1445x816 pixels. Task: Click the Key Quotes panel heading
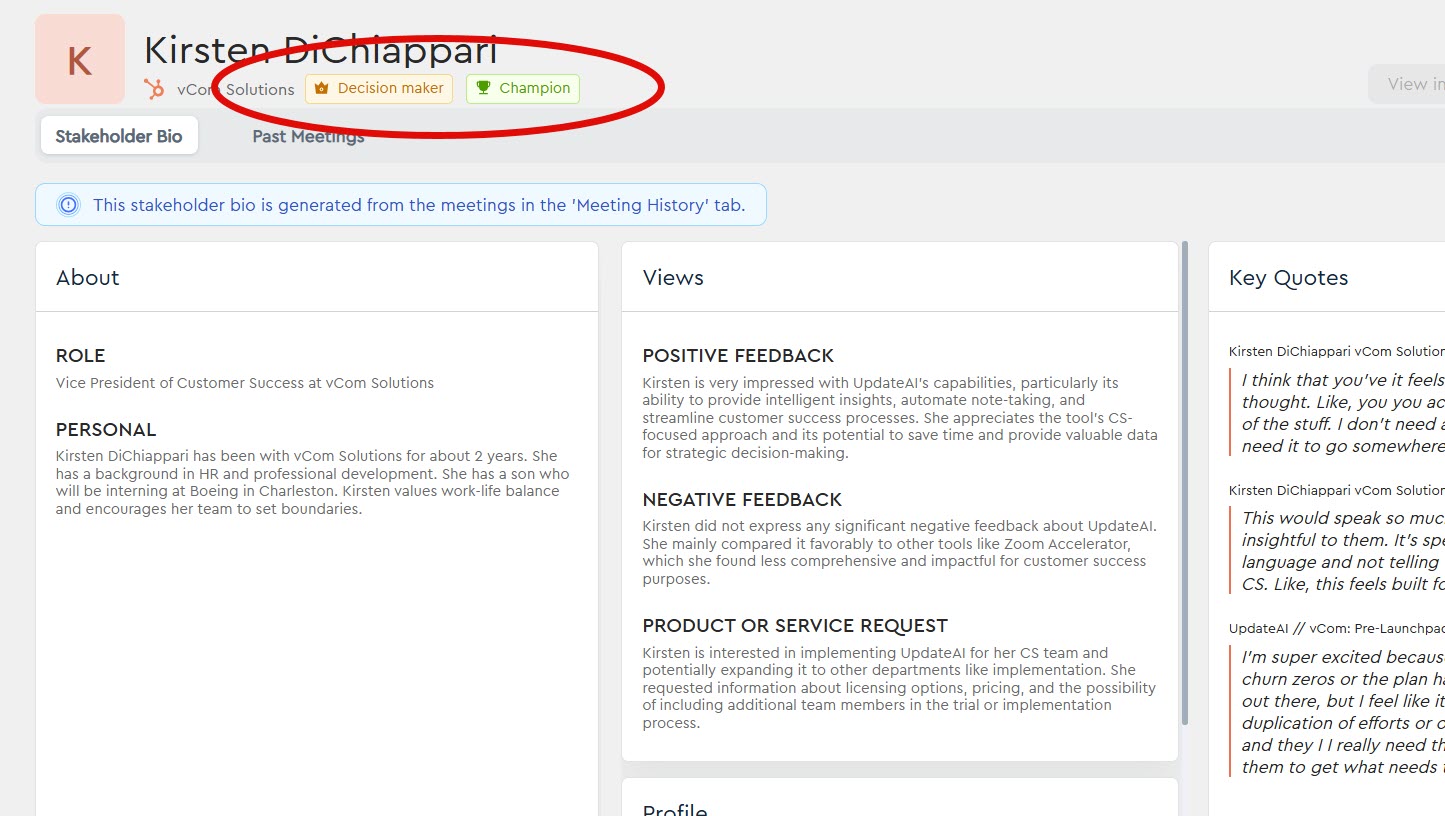point(1288,278)
